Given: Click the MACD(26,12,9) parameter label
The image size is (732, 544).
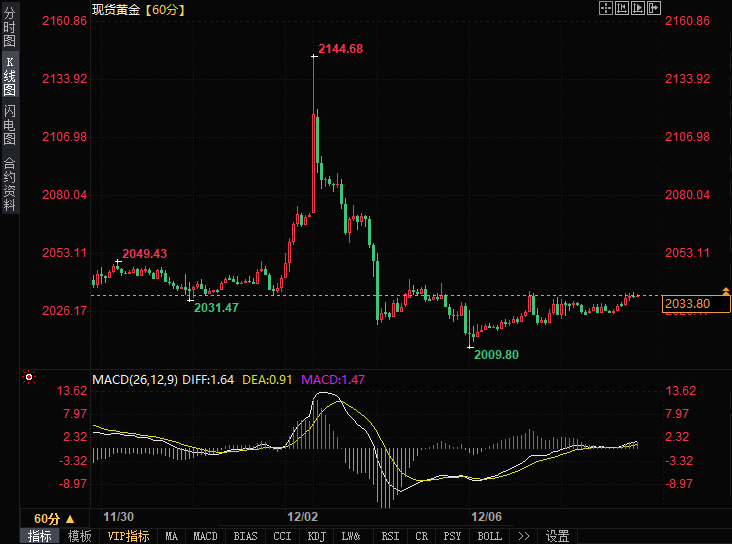Looking at the screenshot, I should [135, 380].
